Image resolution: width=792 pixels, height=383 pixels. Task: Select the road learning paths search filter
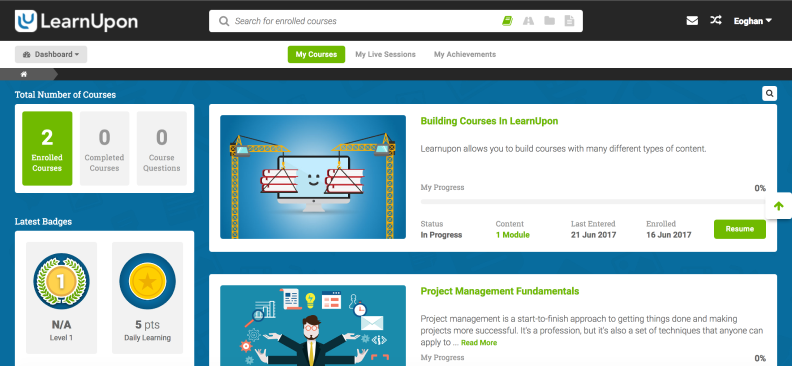[528, 21]
